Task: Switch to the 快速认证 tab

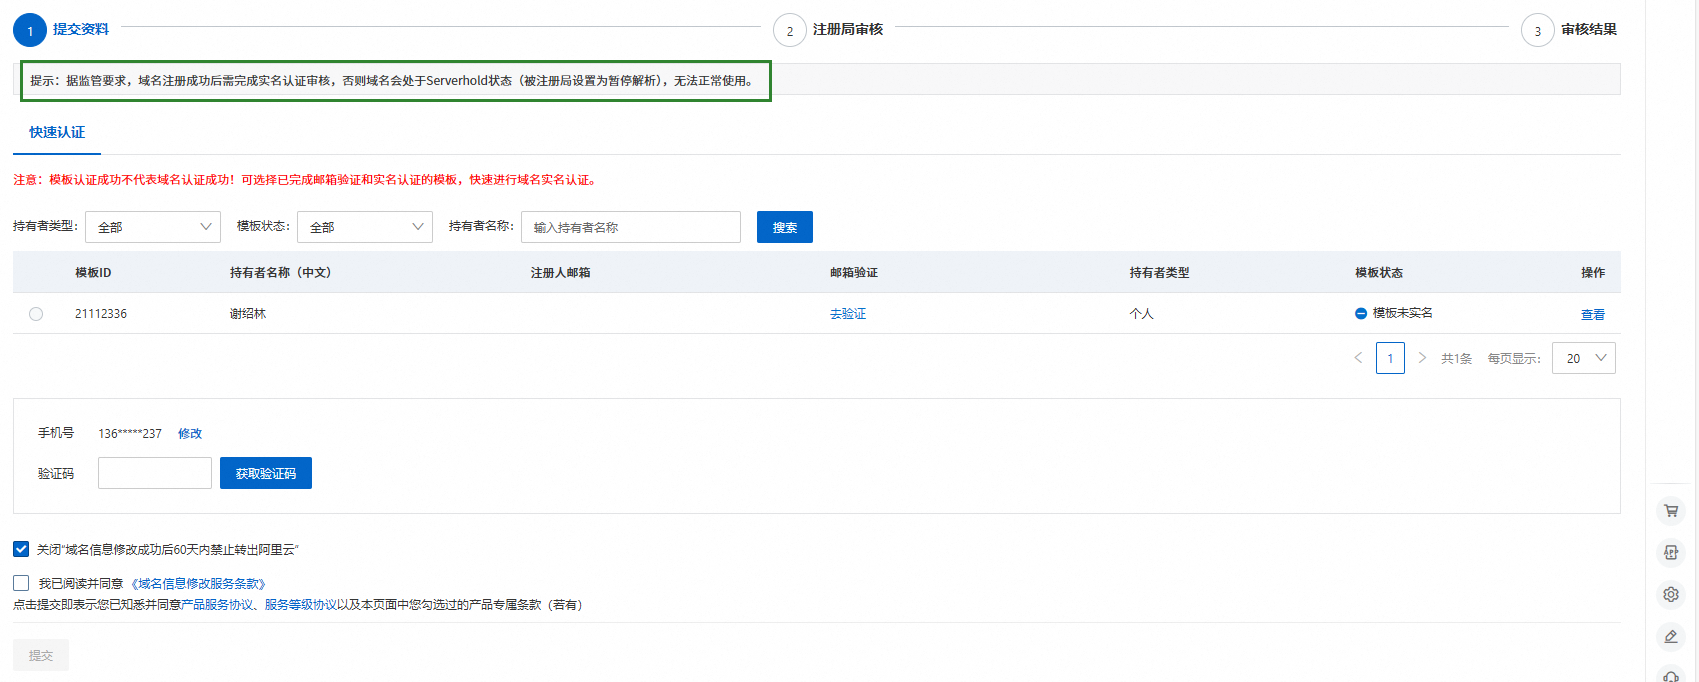Action: pyautogui.click(x=57, y=132)
